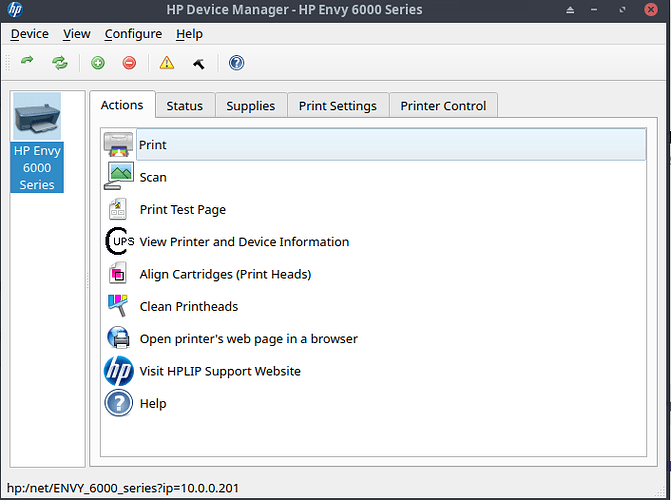Select Visit HPLIP Support Website text
This screenshot has width=671, height=500.
pyautogui.click(x=220, y=371)
